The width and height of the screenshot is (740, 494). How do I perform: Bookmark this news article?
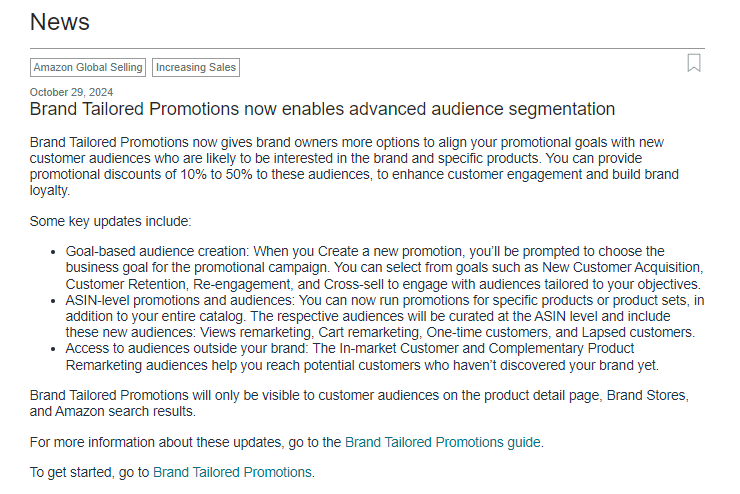693,63
